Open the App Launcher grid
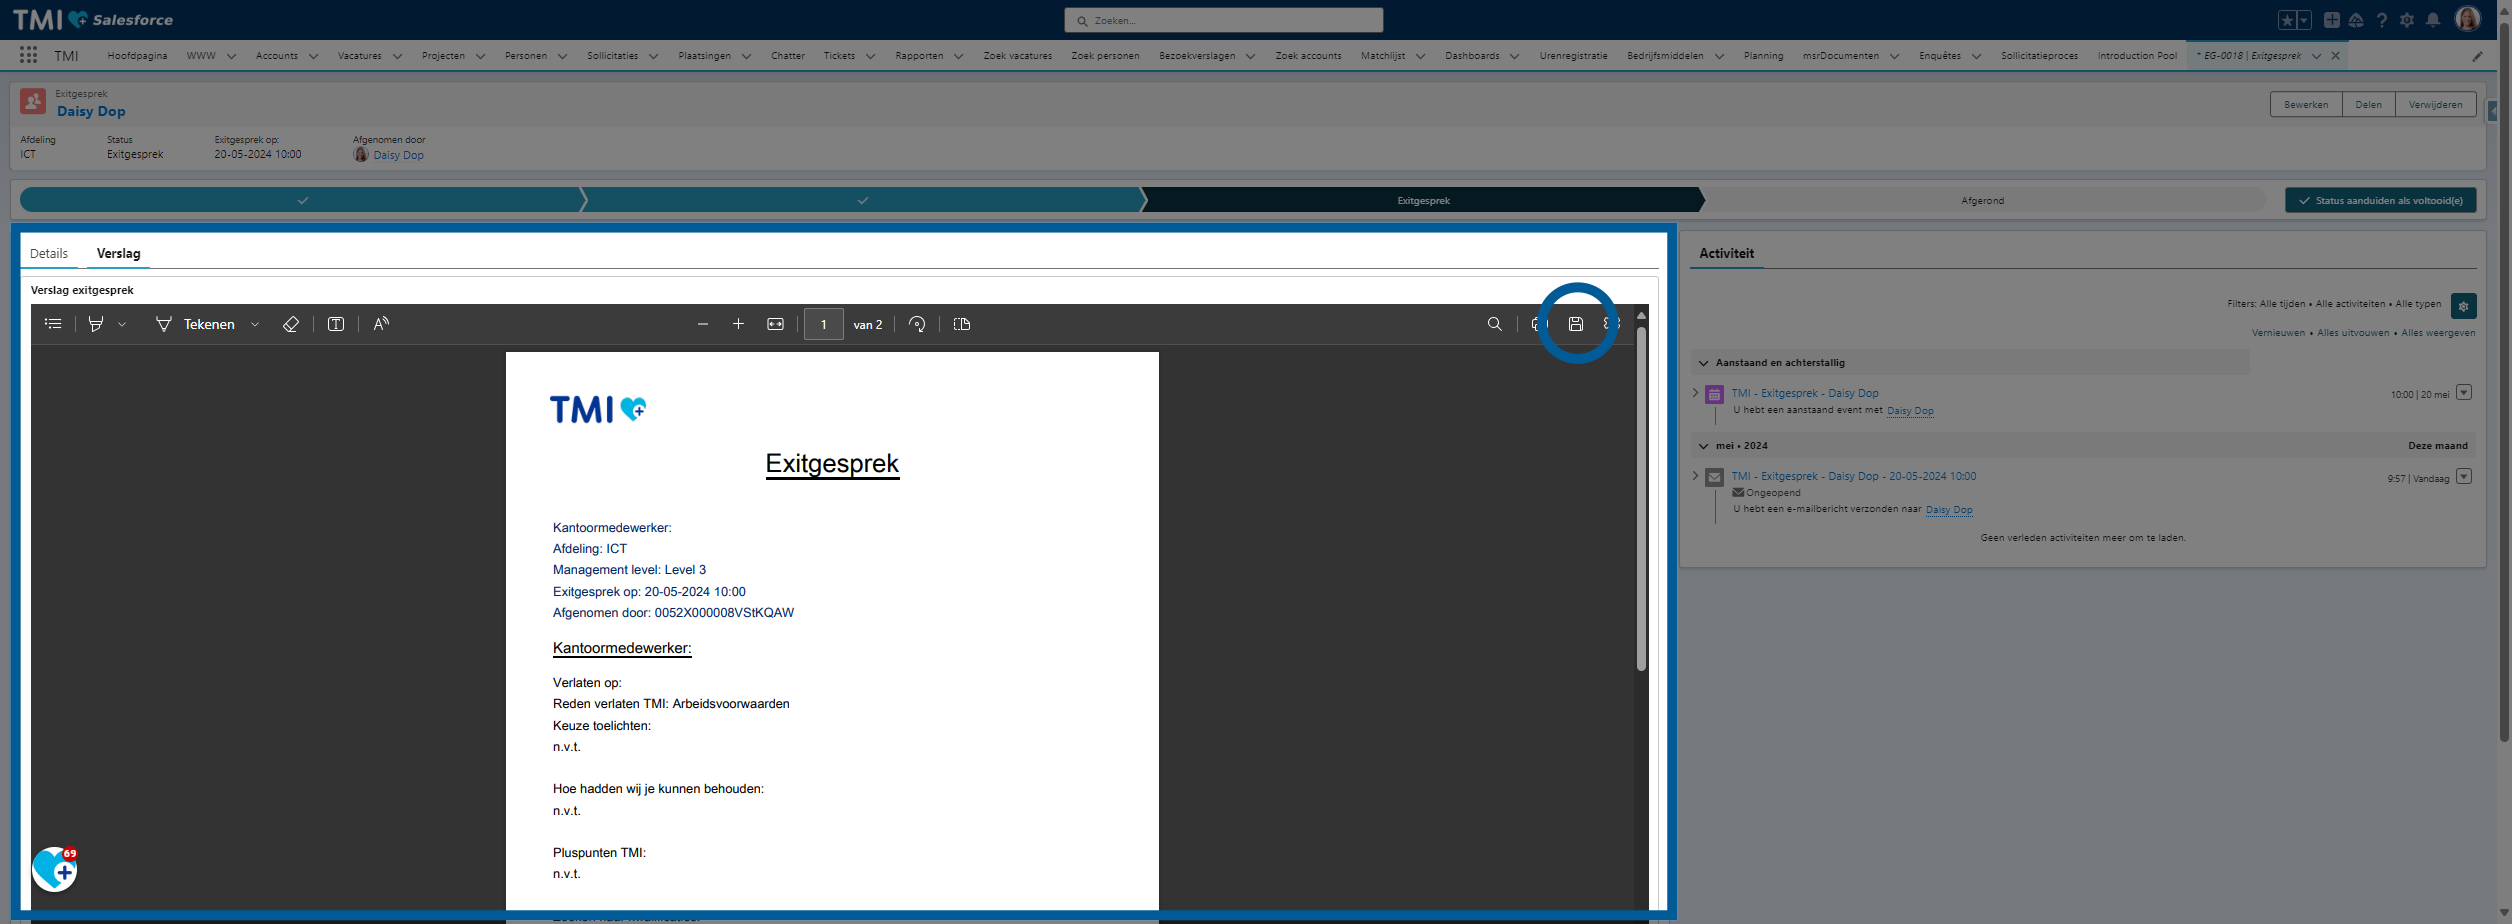Viewport: 2512px width, 924px height. 28,56
